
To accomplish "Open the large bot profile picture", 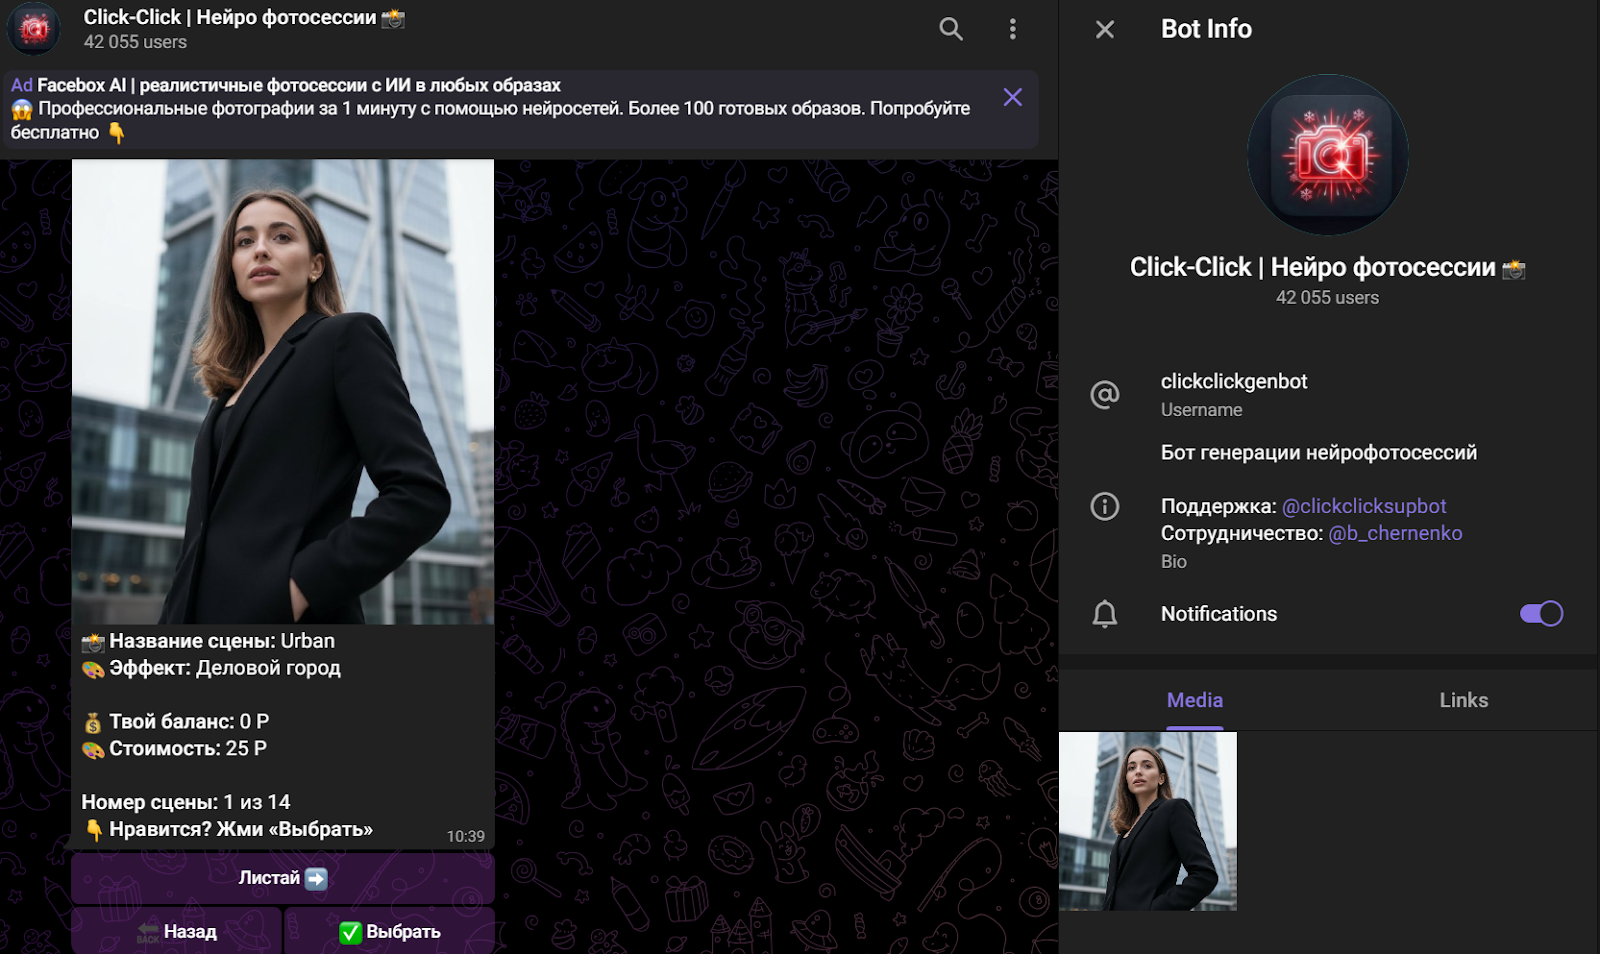I will tap(1327, 155).
